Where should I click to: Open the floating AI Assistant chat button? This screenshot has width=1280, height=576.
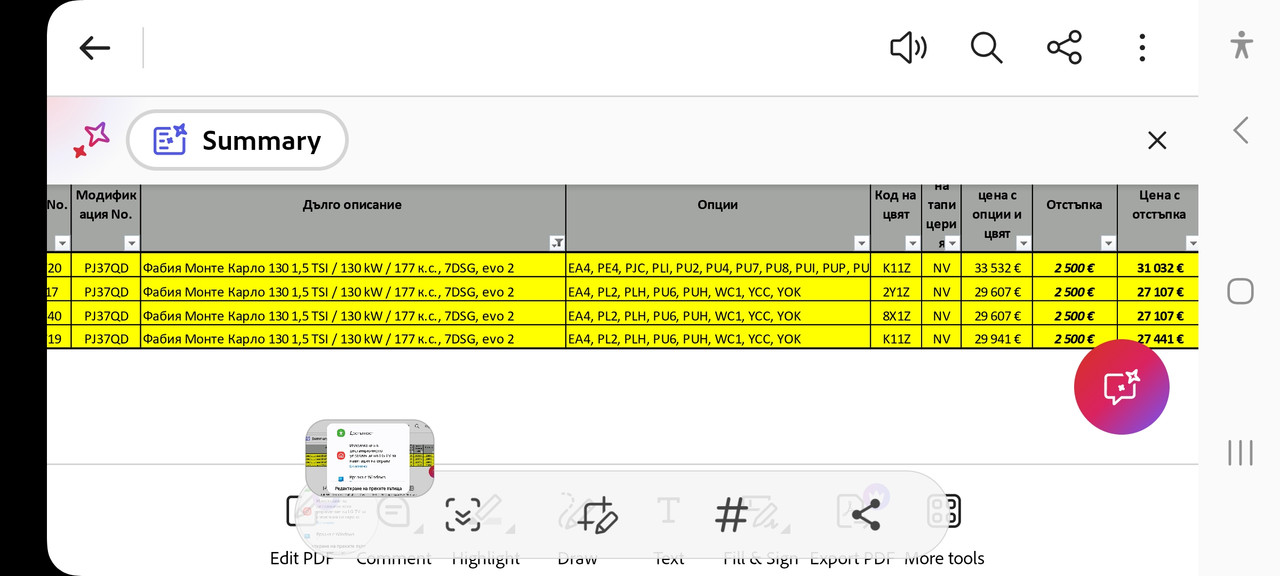click(x=1121, y=387)
